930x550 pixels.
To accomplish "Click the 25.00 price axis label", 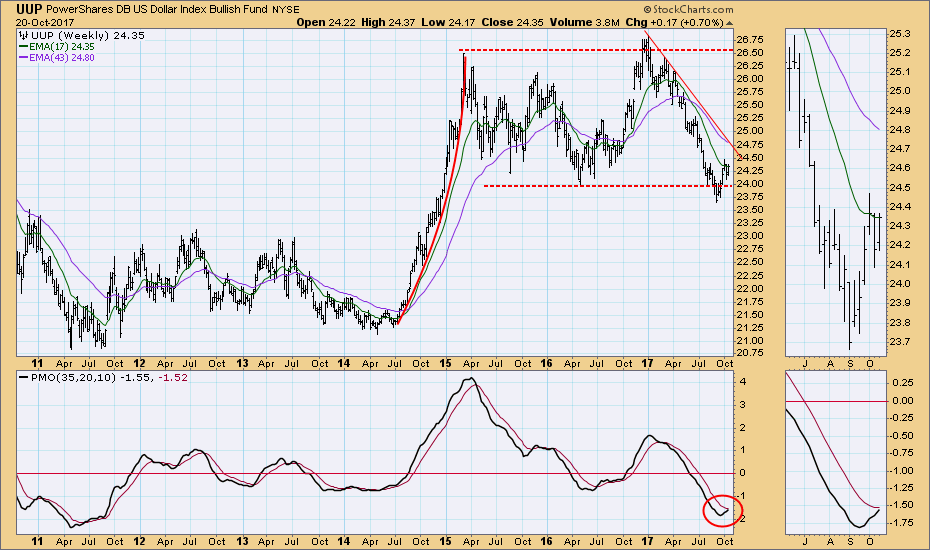I will point(750,131).
